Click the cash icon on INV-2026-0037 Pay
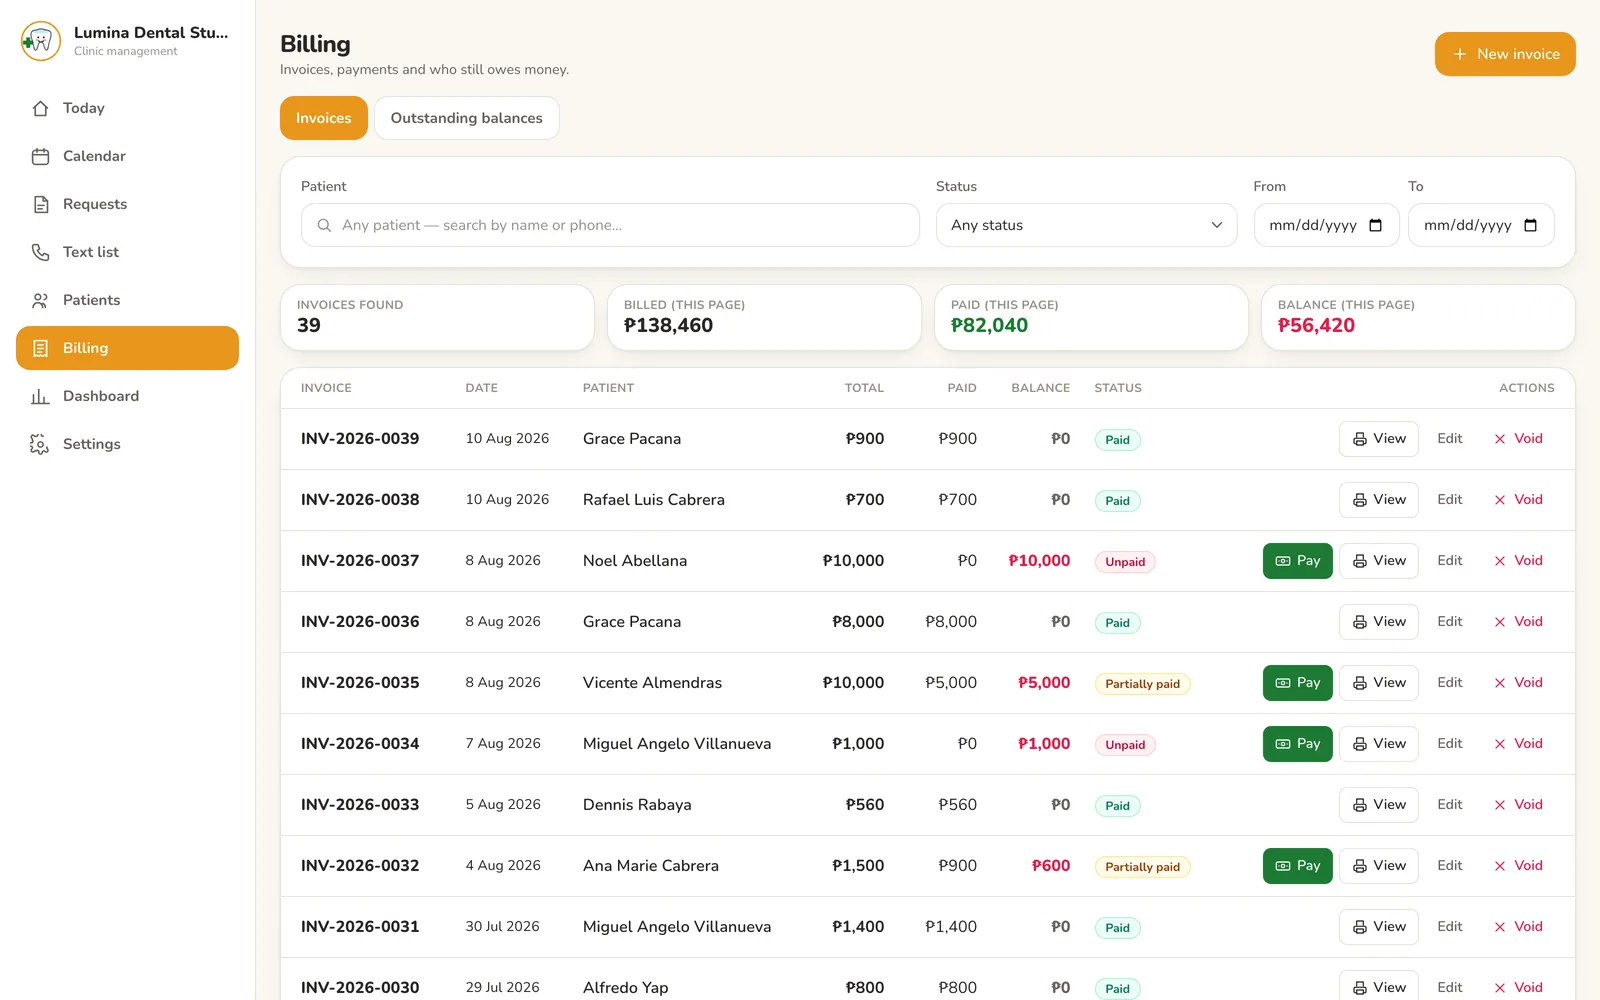This screenshot has height=1000, width=1600. [x=1283, y=561]
